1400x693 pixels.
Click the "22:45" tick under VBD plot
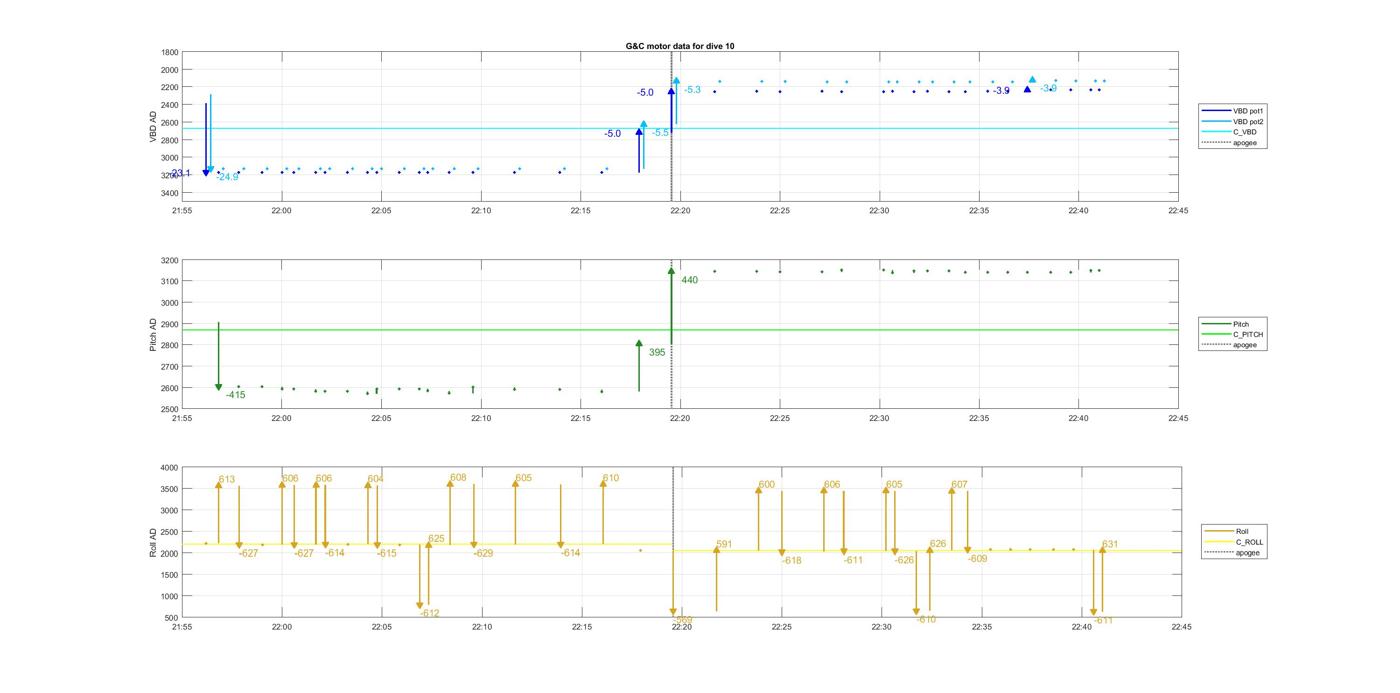tap(1178, 210)
